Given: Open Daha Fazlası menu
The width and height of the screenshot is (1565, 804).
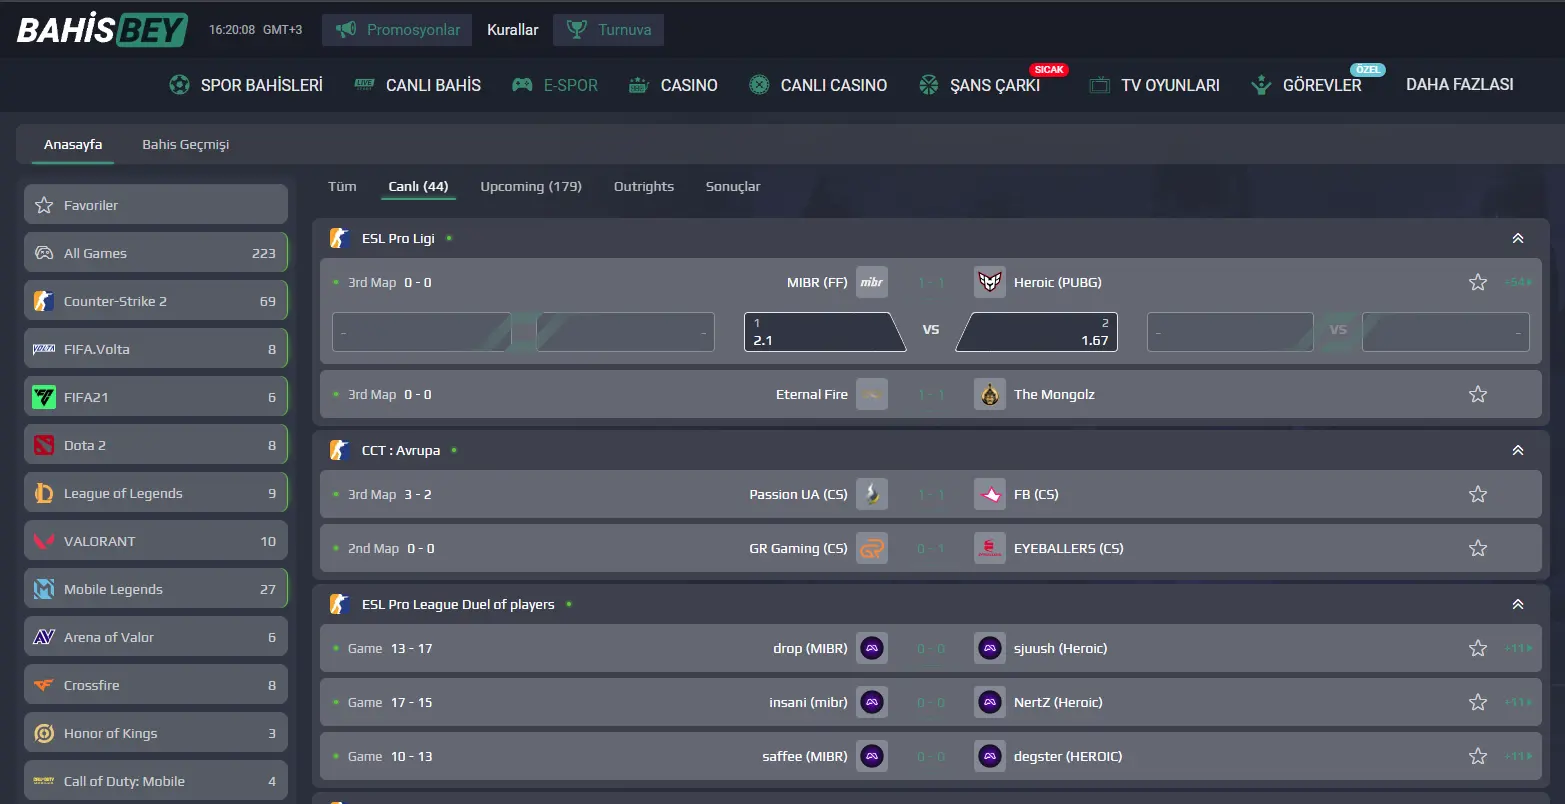Looking at the screenshot, I should click(1460, 85).
